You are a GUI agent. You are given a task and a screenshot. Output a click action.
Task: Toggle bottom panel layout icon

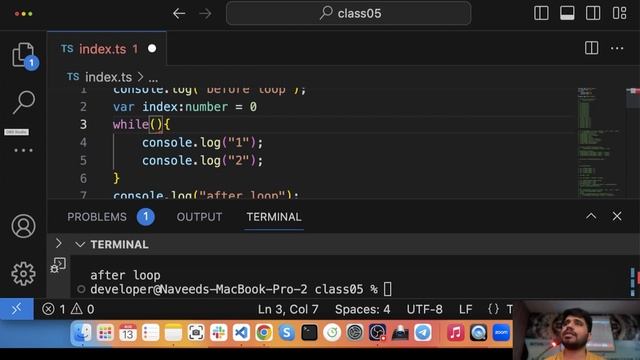point(567,13)
